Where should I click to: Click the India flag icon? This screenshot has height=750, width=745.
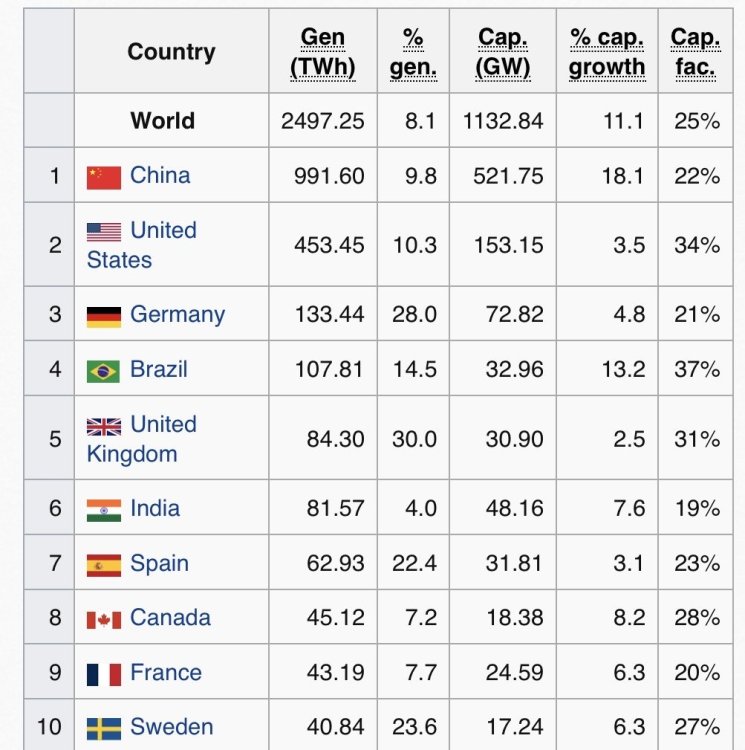pos(104,509)
